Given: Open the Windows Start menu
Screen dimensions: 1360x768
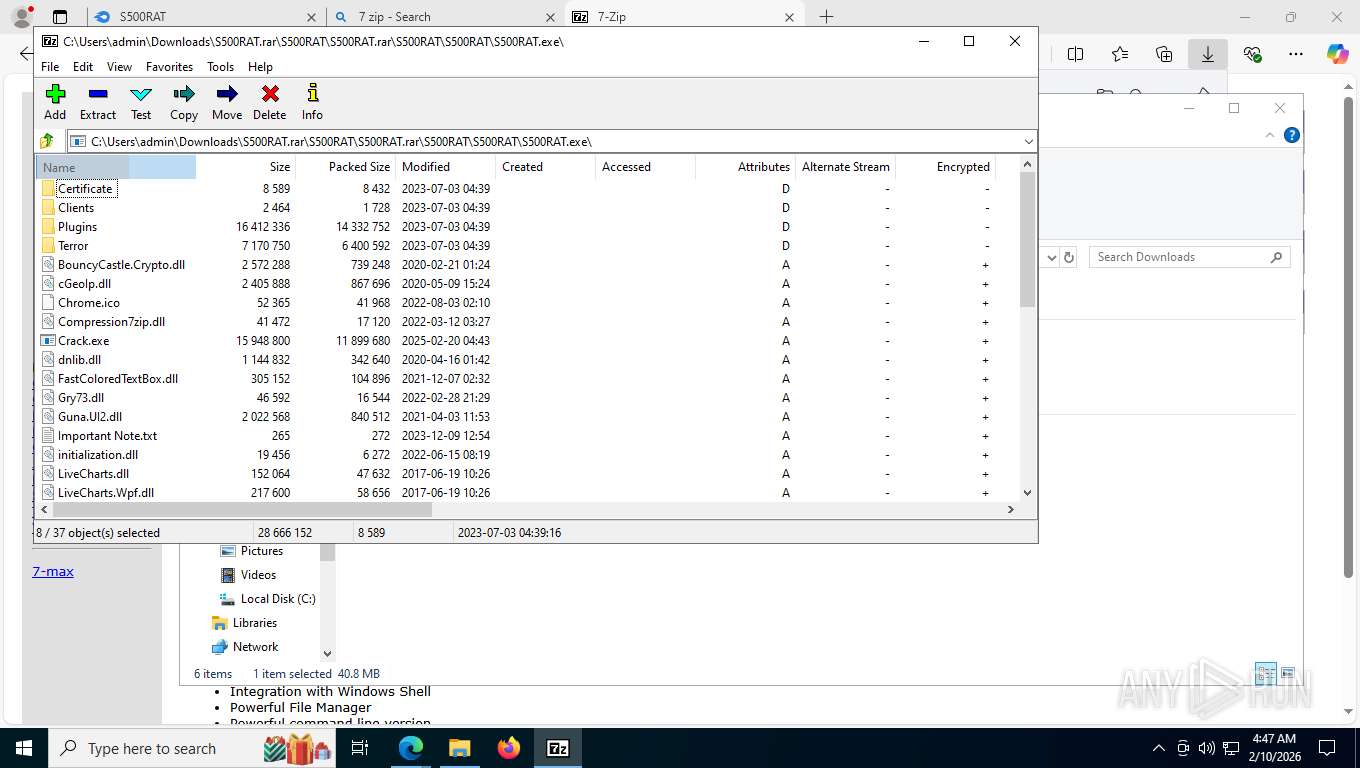Looking at the screenshot, I should 23,748.
